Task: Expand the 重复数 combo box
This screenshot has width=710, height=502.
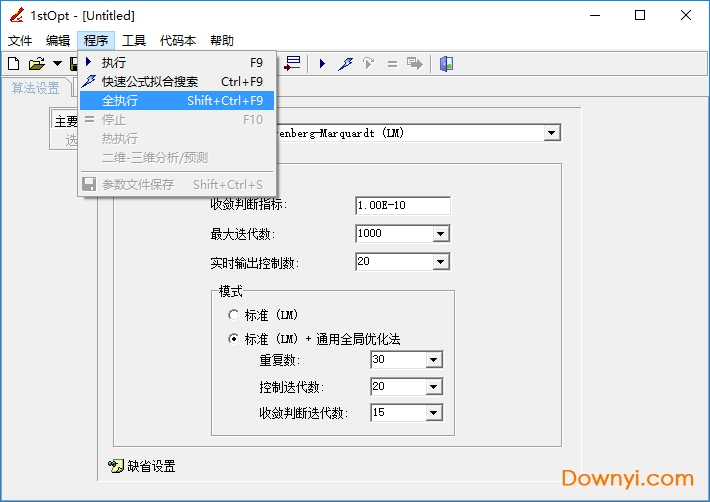Action: [433, 360]
